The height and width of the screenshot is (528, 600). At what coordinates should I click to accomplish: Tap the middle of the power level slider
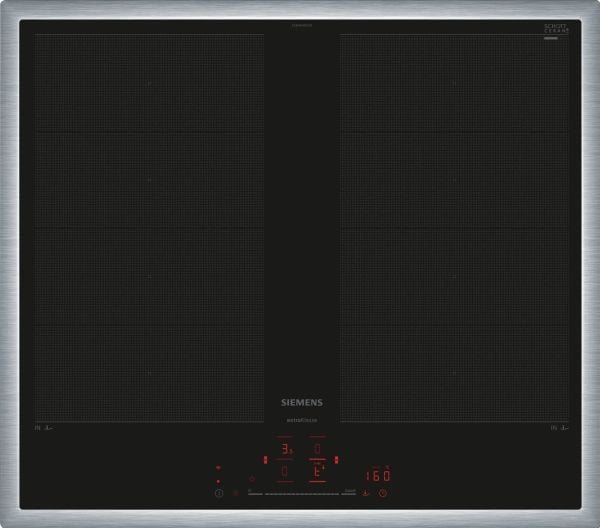click(x=302, y=494)
